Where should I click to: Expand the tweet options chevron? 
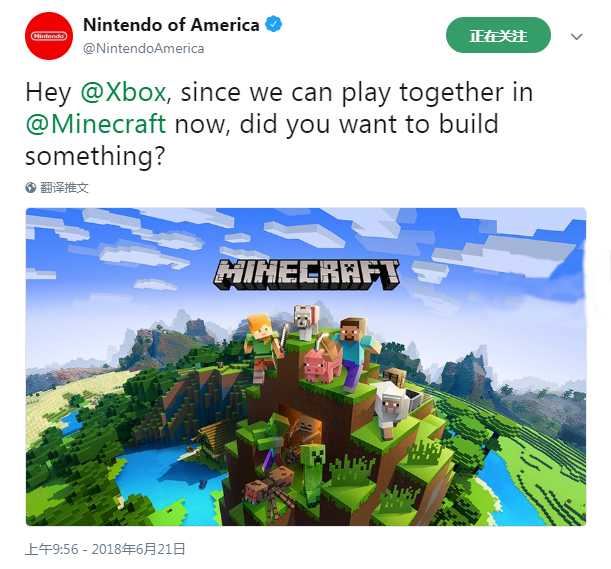[576, 37]
